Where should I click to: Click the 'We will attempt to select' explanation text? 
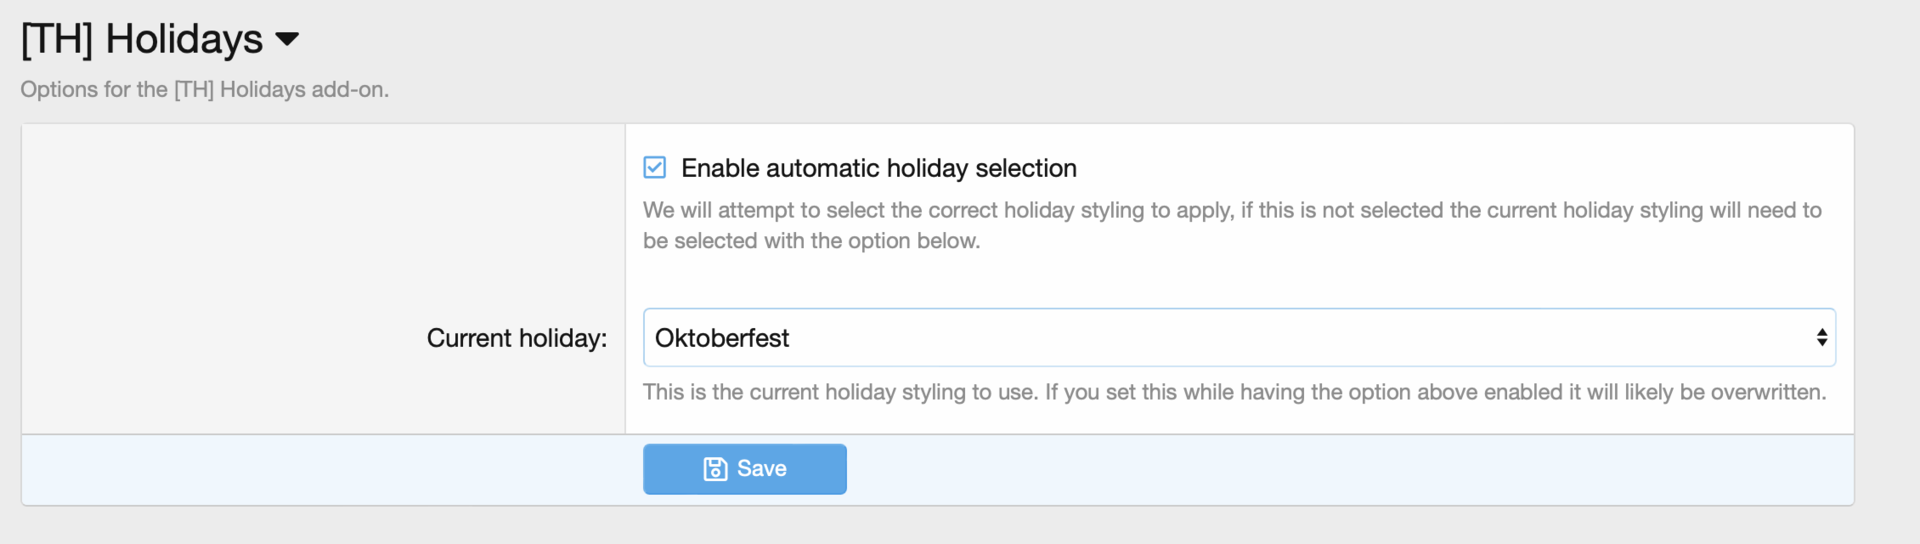(x=1231, y=210)
